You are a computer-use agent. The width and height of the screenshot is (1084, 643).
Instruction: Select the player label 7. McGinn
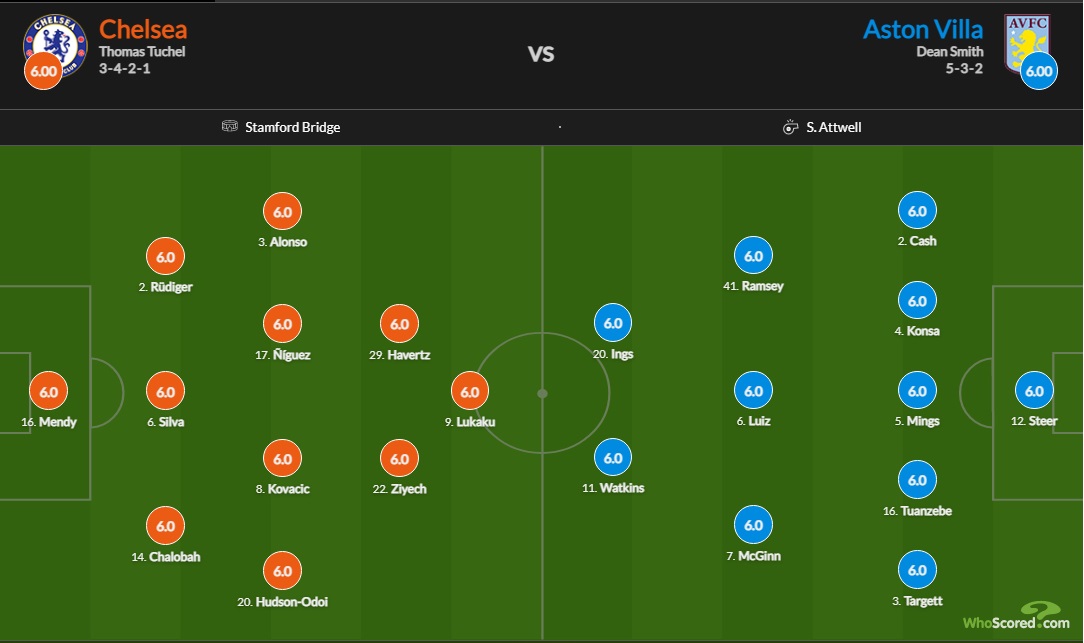tap(753, 556)
